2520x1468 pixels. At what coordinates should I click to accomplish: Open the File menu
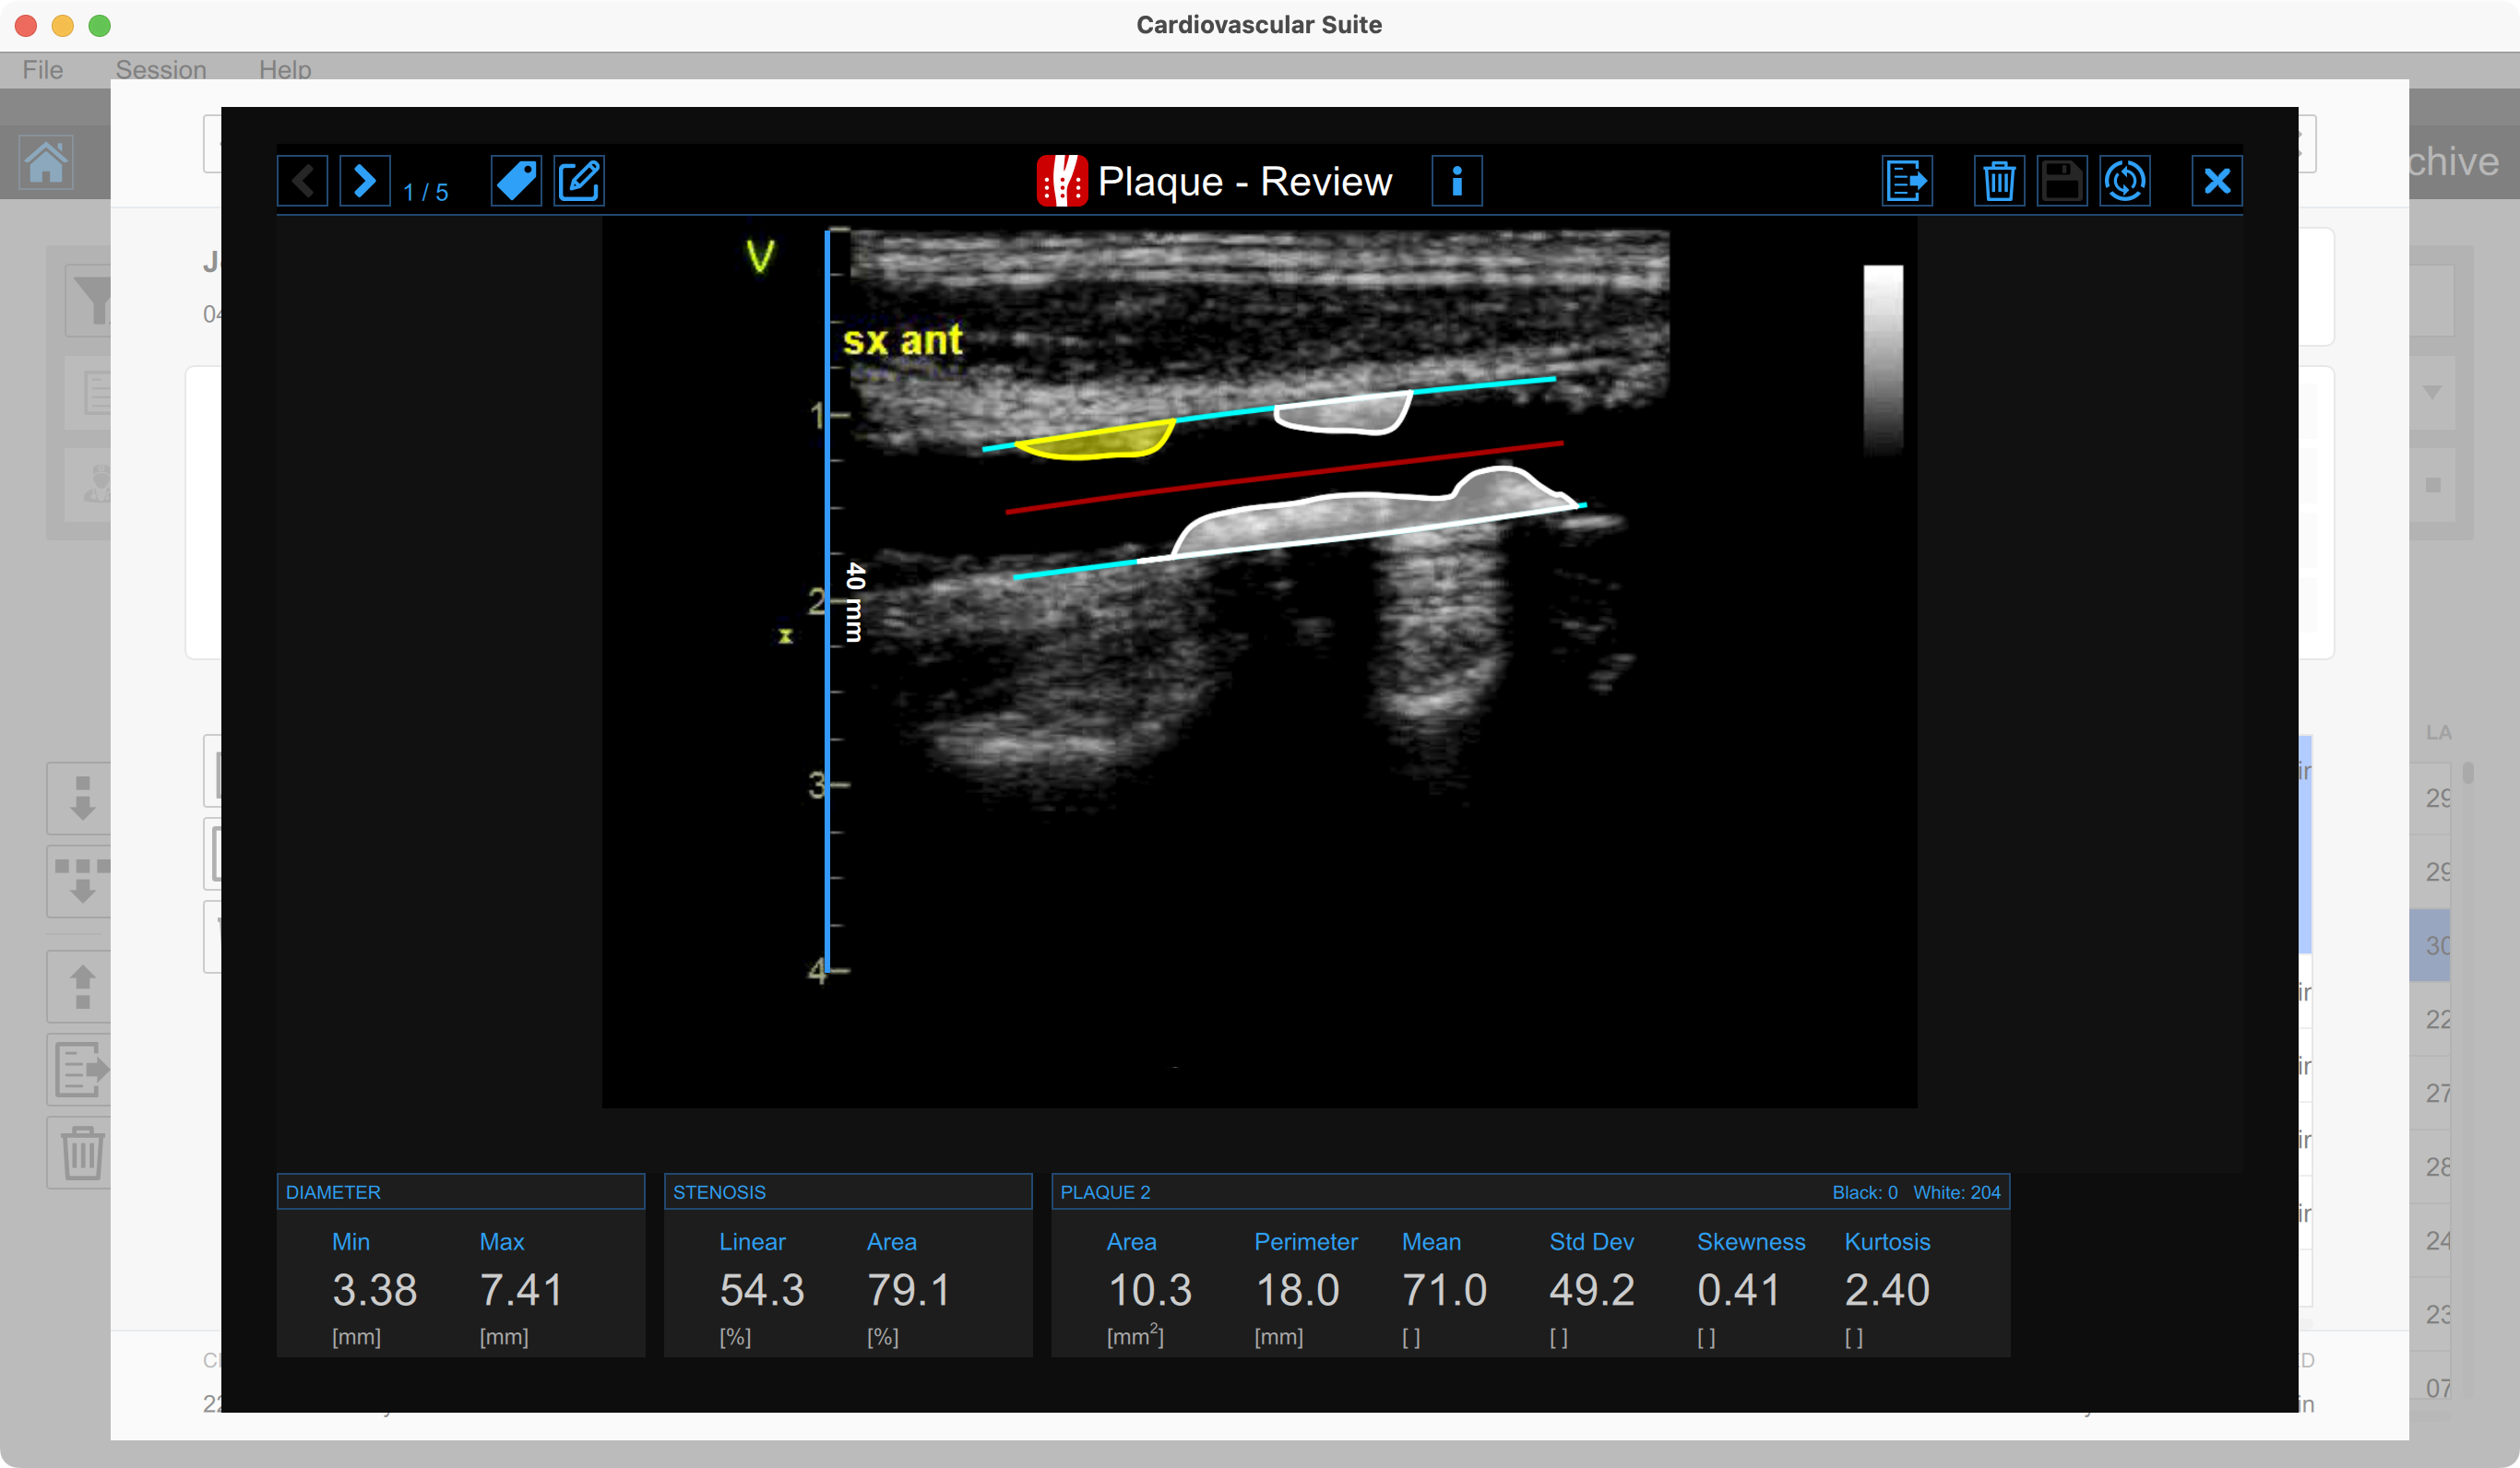coord(43,69)
